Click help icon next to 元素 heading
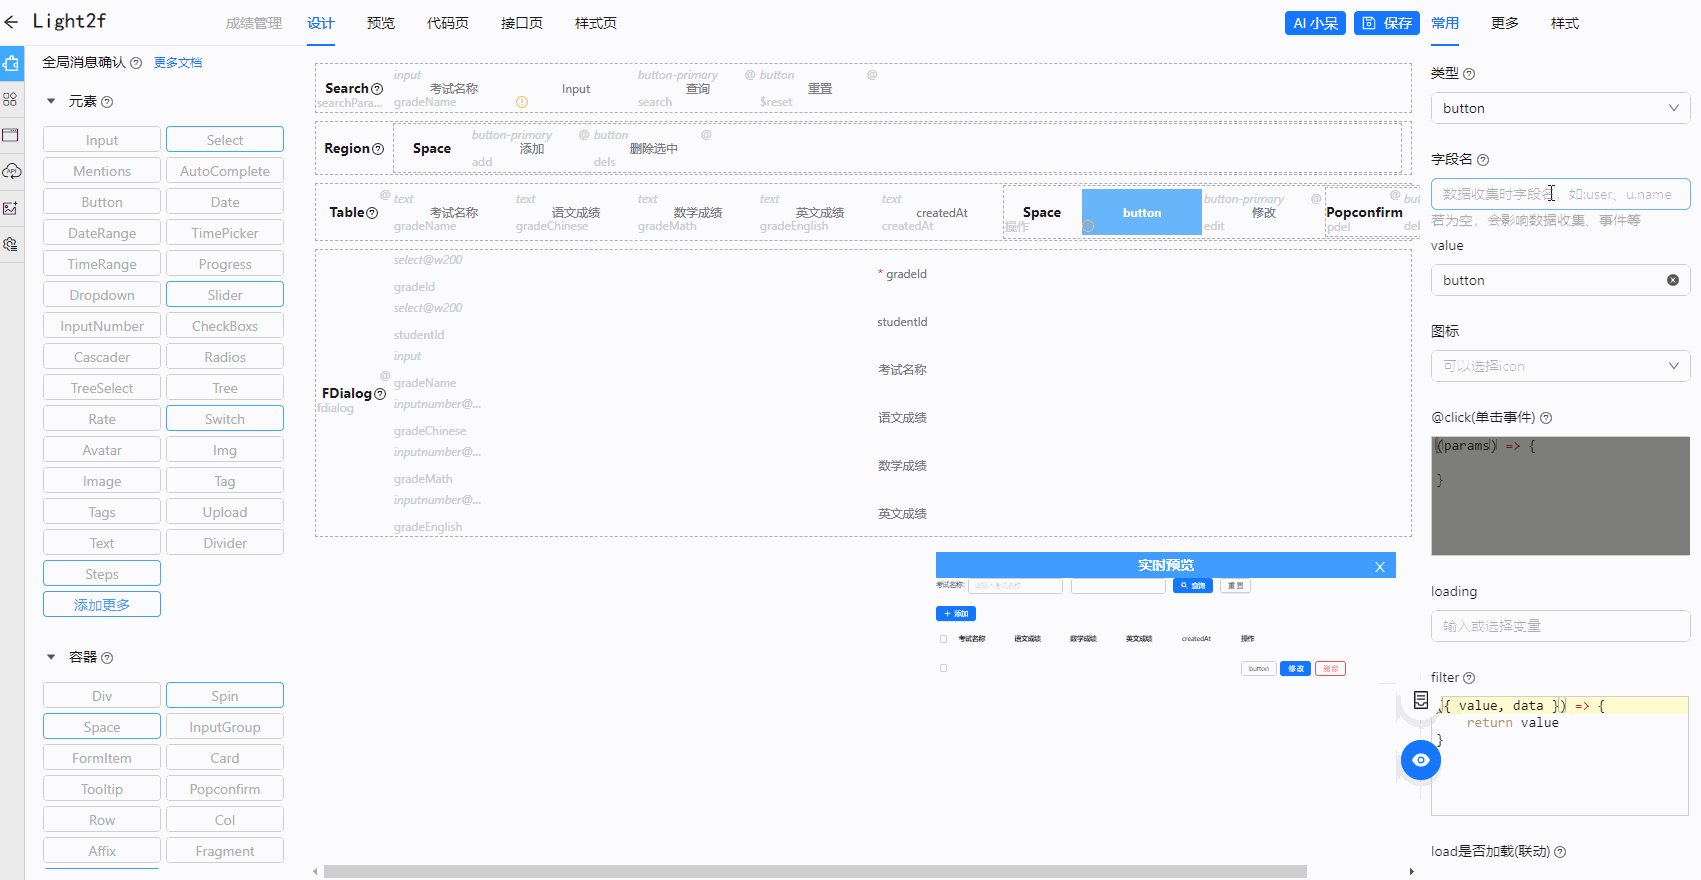The image size is (1701, 880). (x=107, y=102)
